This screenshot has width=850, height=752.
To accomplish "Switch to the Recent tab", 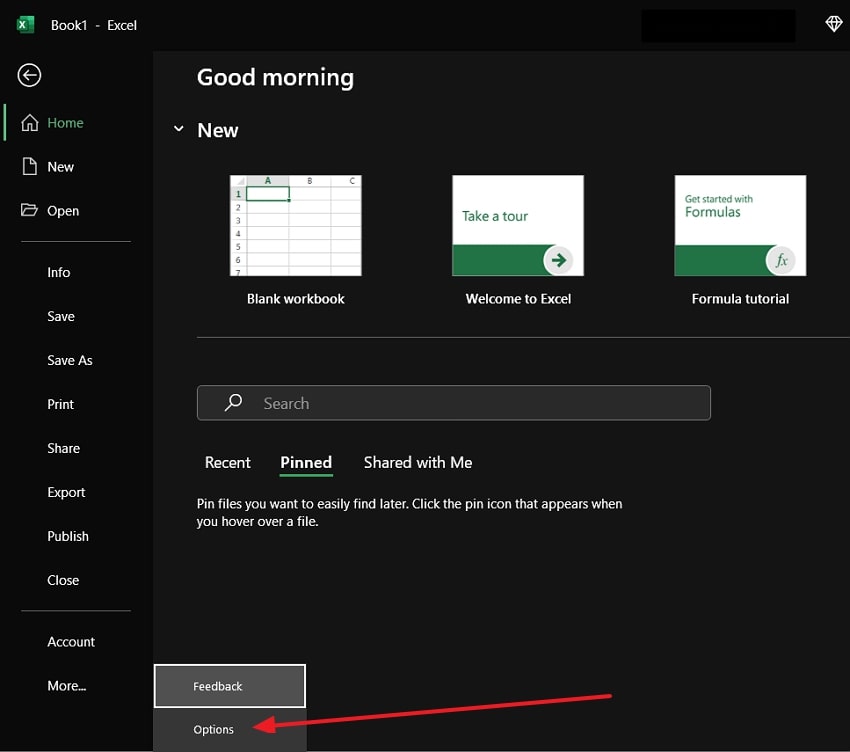I will (227, 462).
